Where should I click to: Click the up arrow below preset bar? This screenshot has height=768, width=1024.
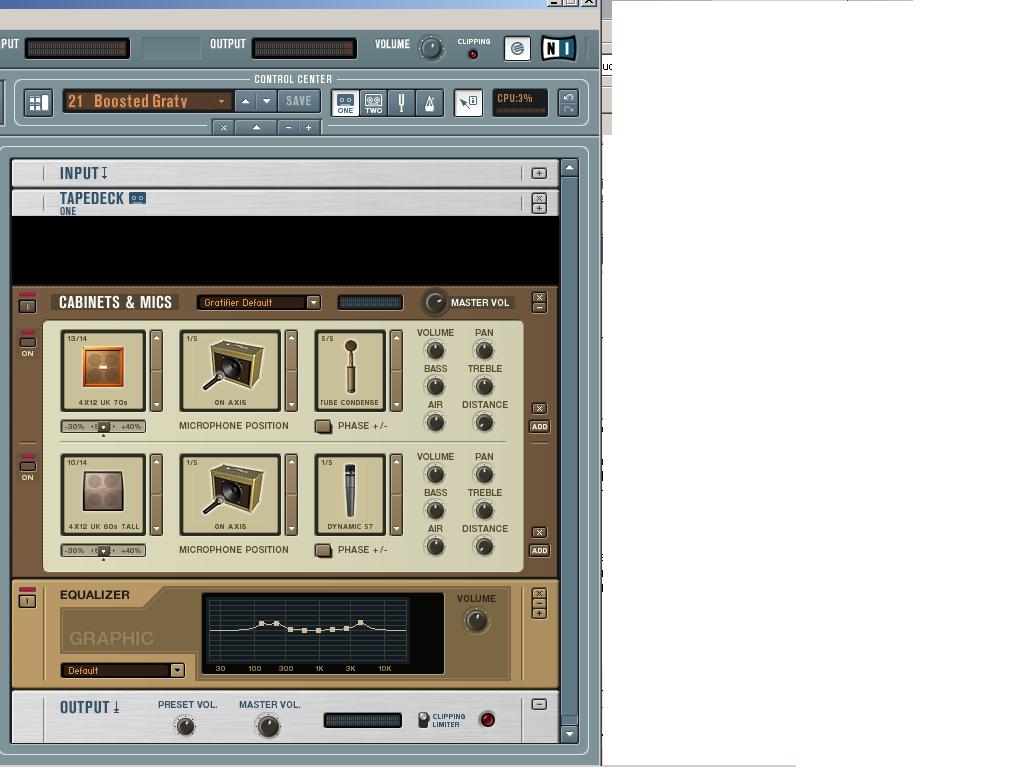point(256,127)
